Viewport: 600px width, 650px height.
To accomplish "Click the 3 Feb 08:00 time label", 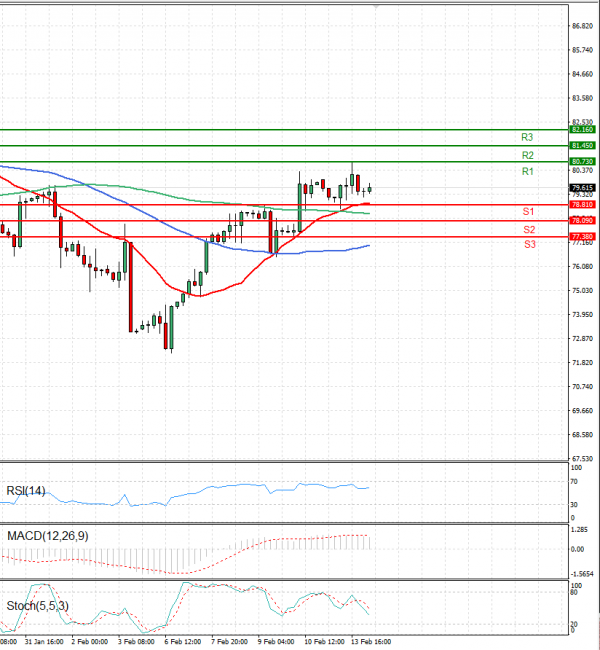I will pyautogui.click(x=136, y=642).
